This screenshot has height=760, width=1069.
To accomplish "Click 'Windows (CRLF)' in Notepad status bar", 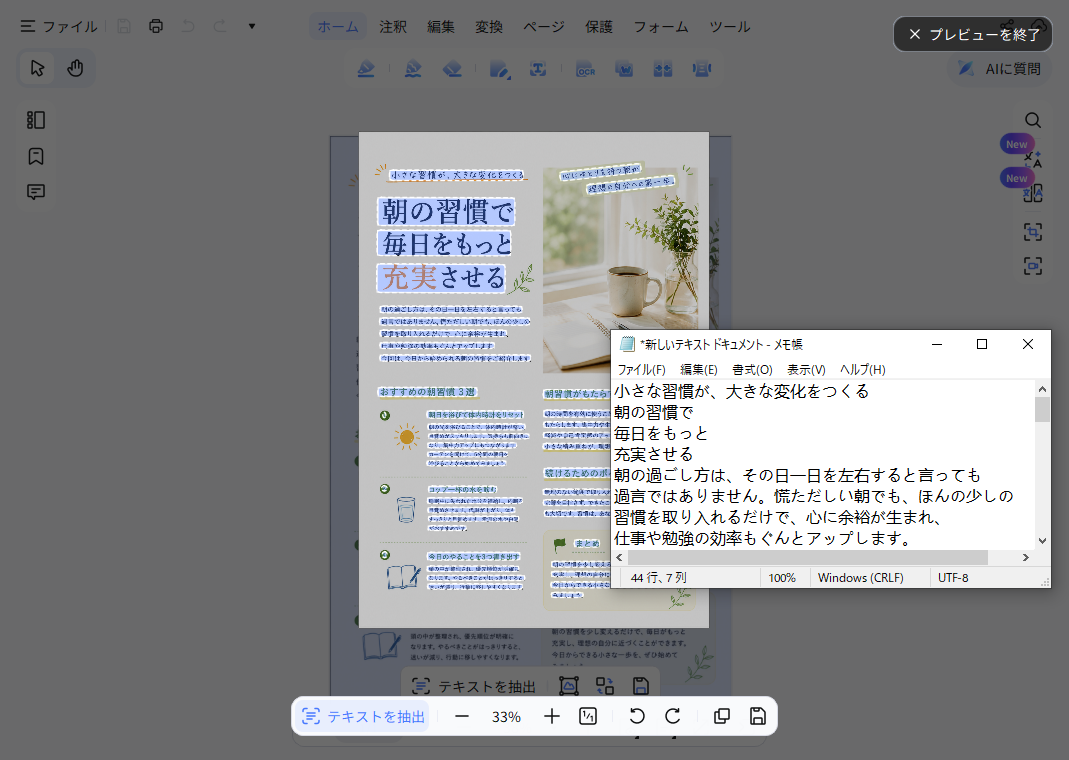I will [860, 578].
